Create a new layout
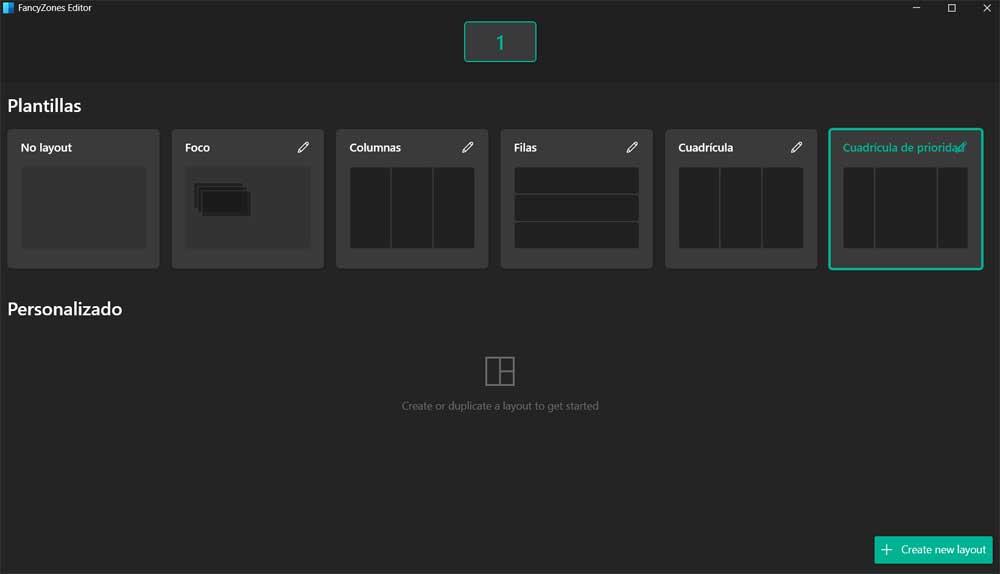This screenshot has height=574, width=1000. pyautogui.click(x=933, y=550)
